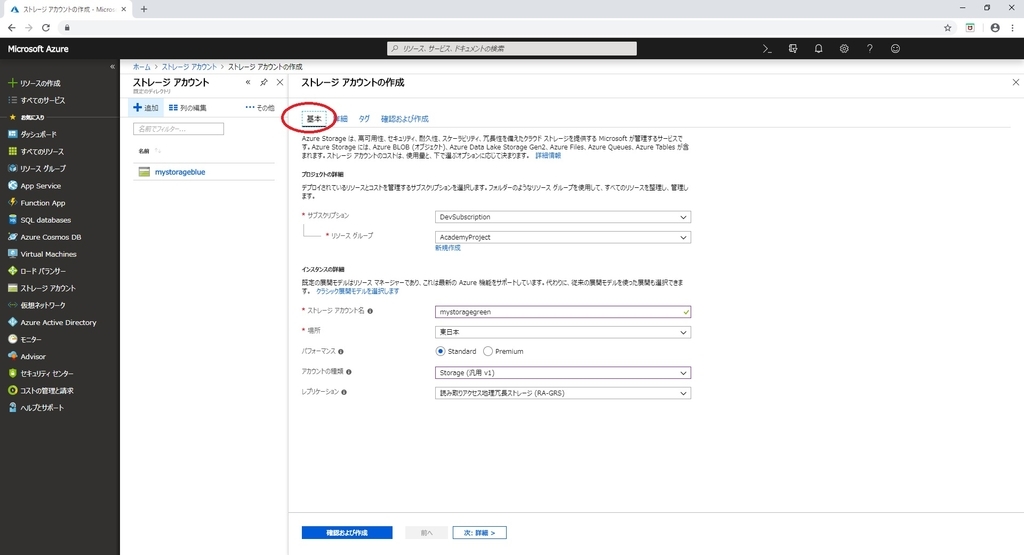Click 追加 add button
1024x555 pixels.
pos(146,108)
